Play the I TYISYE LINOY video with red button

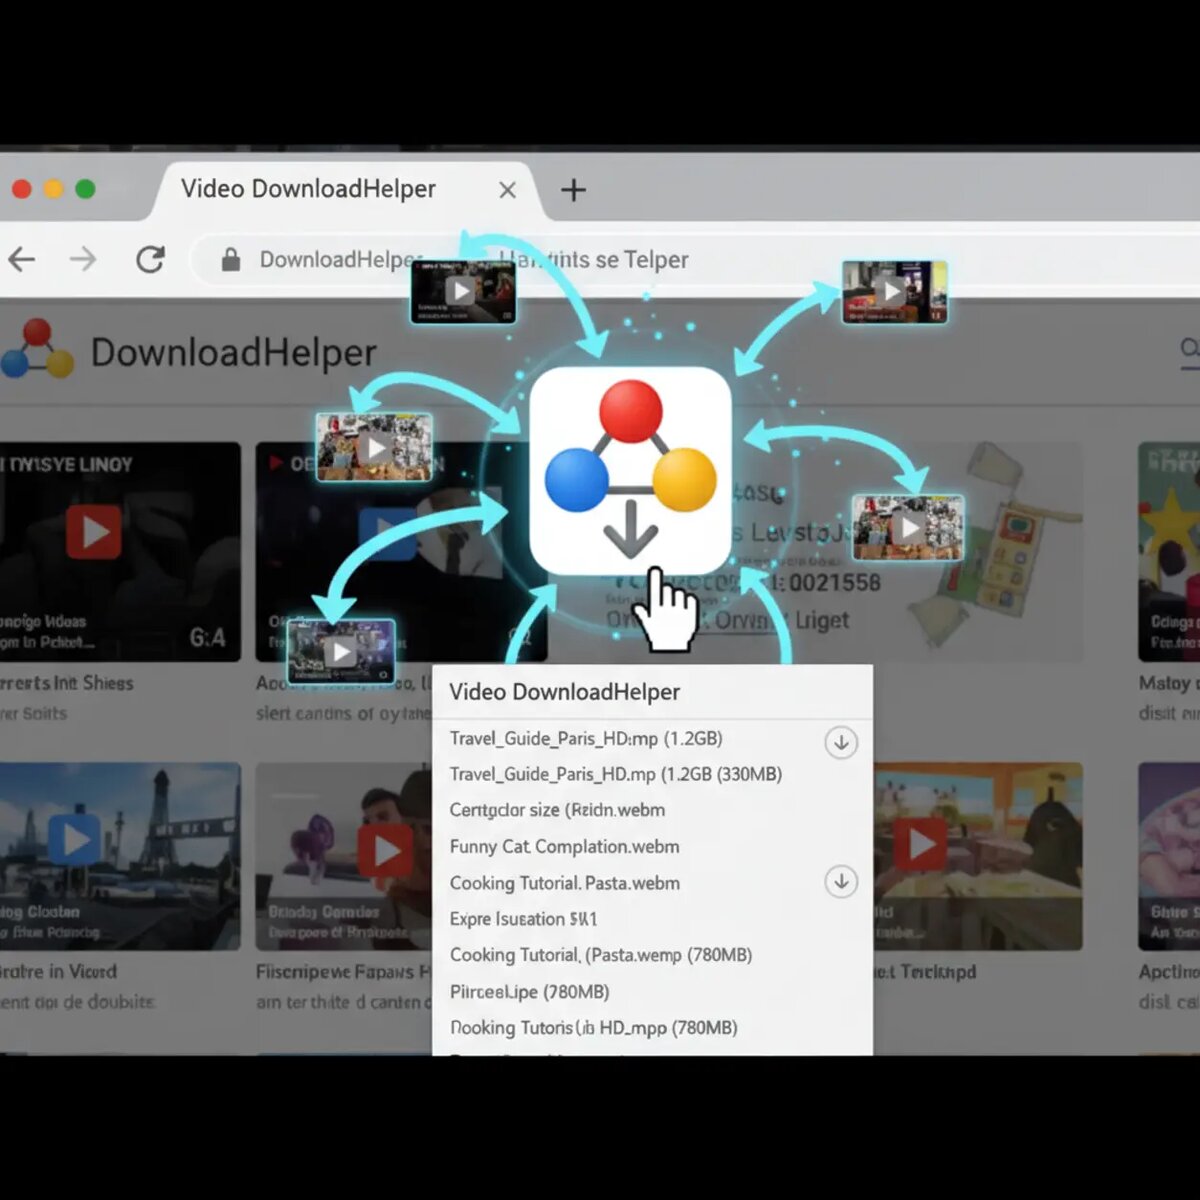pos(94,532)
